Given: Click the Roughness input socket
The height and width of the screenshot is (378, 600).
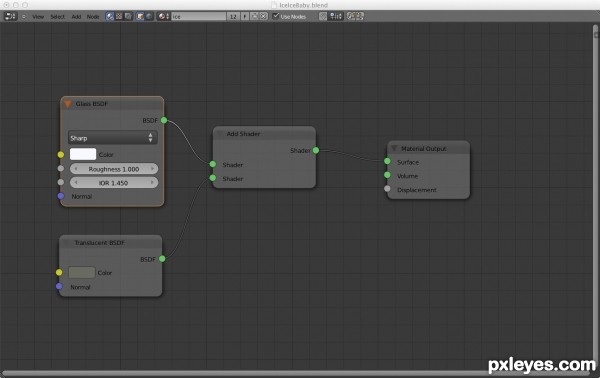Looking at the screenshot, I should [61, 168].
